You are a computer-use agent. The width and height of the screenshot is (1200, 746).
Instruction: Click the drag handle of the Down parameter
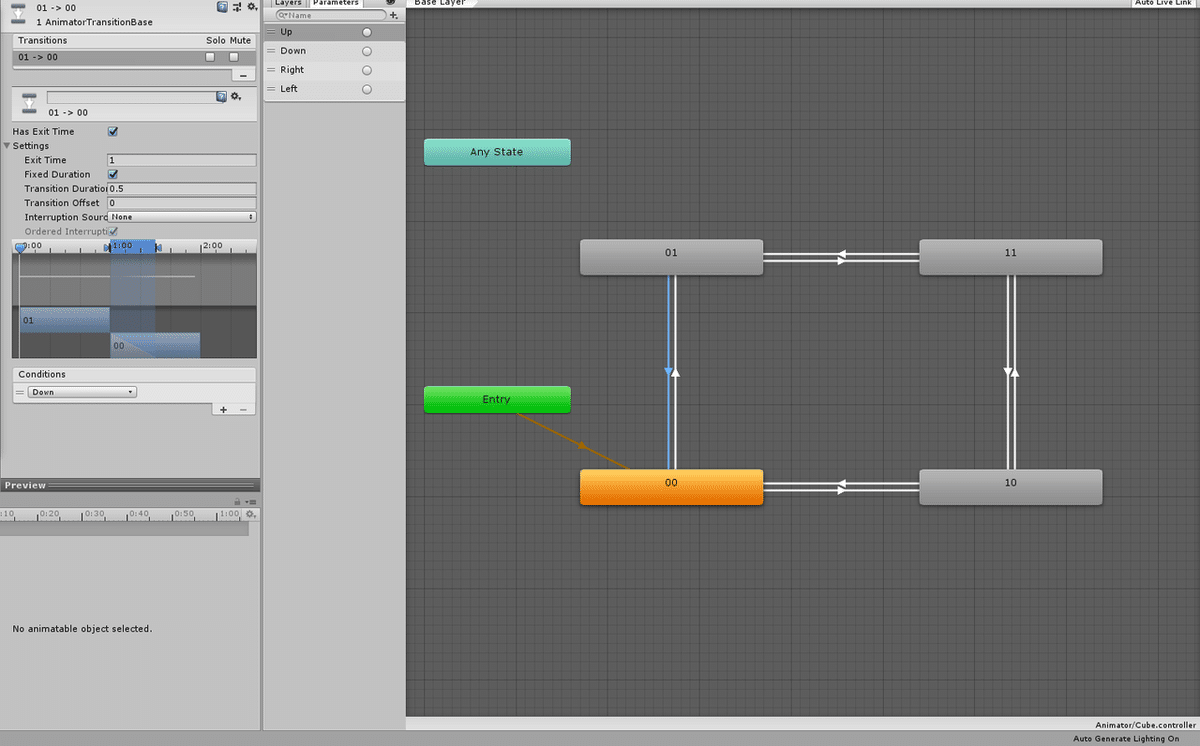pos(271,51)
